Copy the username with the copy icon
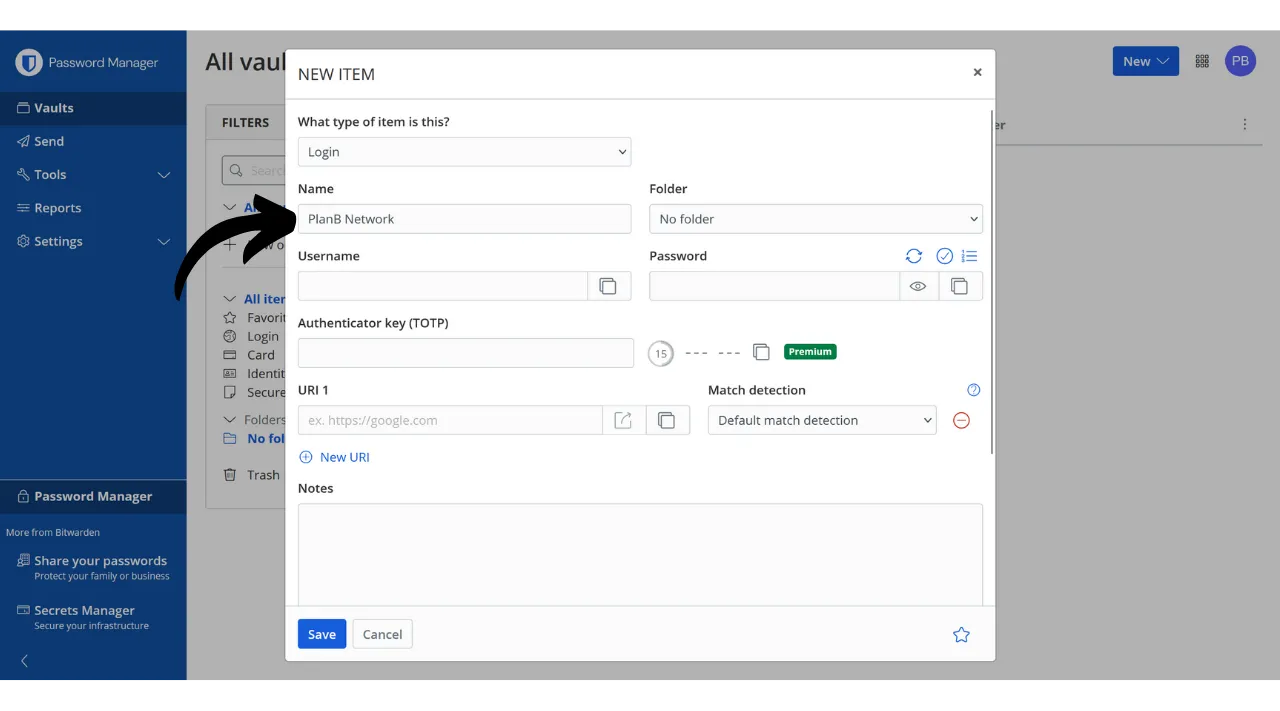 [x=608, y=286]
